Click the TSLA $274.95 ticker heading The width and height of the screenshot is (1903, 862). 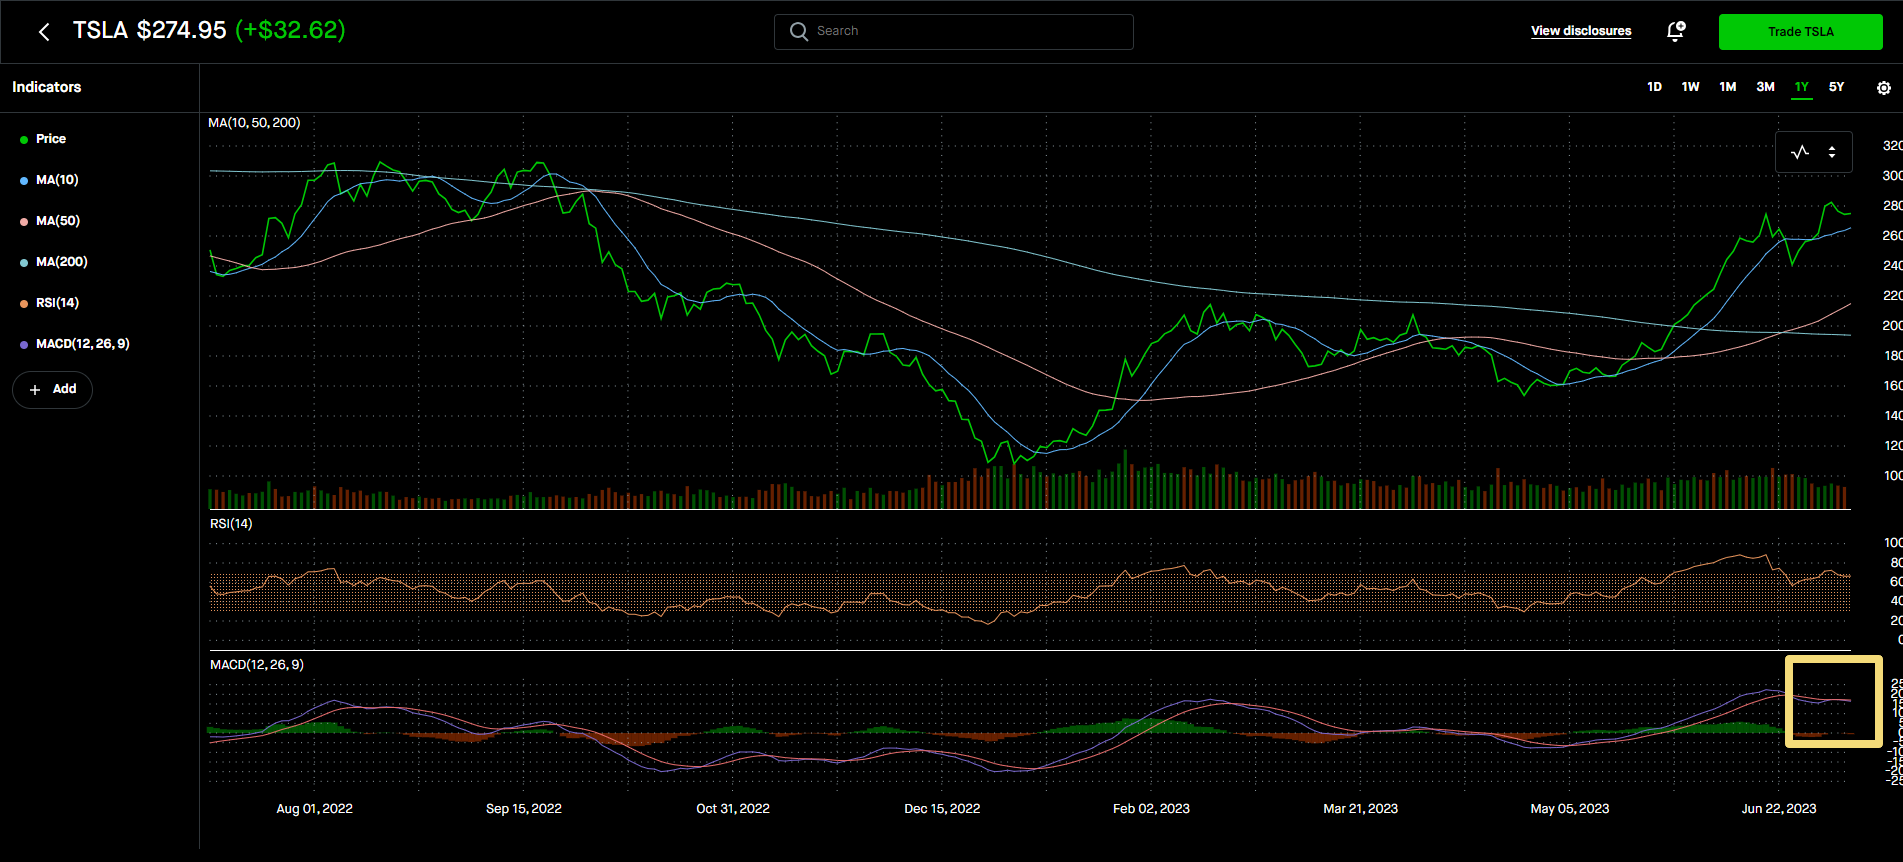tap(150, 30)
